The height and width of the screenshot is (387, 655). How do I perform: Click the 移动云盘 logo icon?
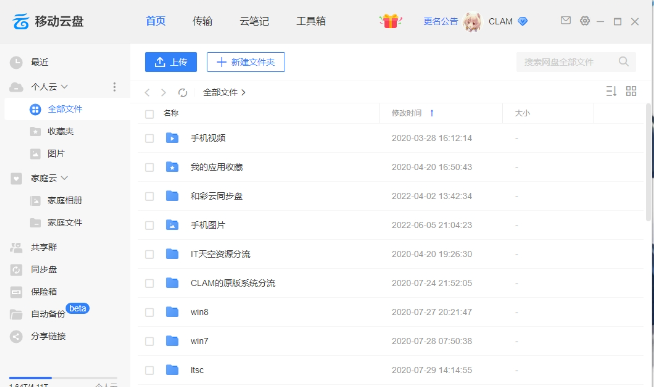coord(21,21)
